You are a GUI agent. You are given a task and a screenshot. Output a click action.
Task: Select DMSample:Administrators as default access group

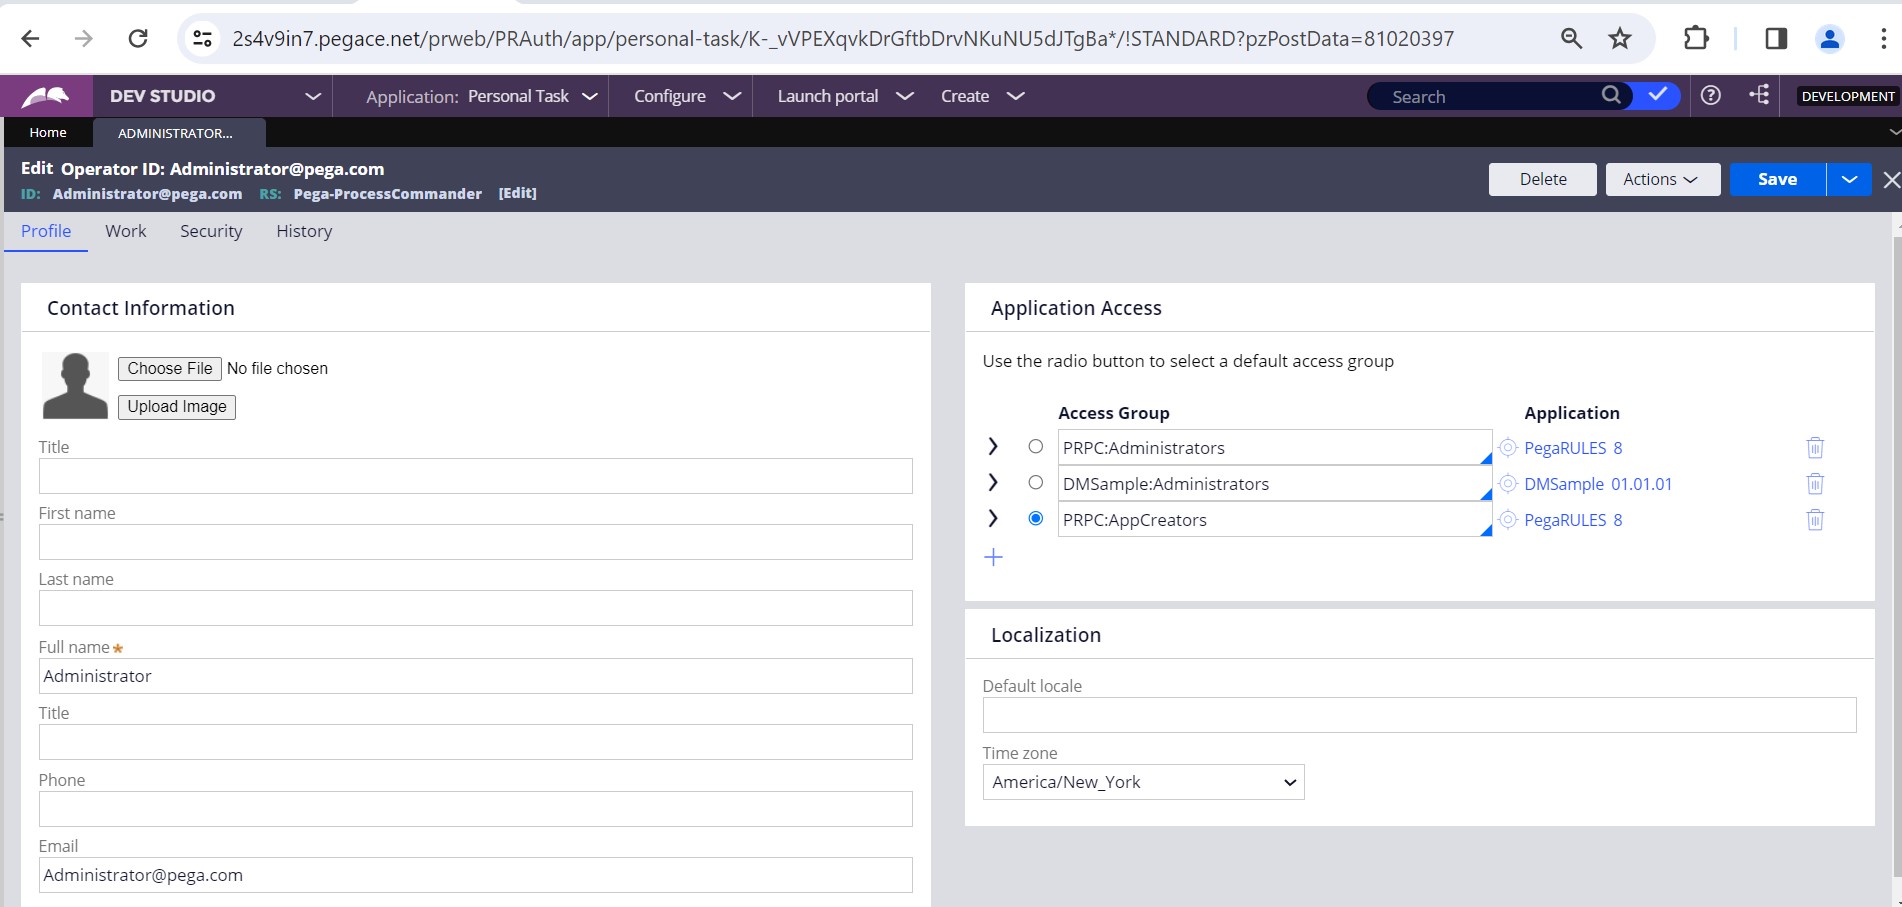click(x=1035, y=483)
